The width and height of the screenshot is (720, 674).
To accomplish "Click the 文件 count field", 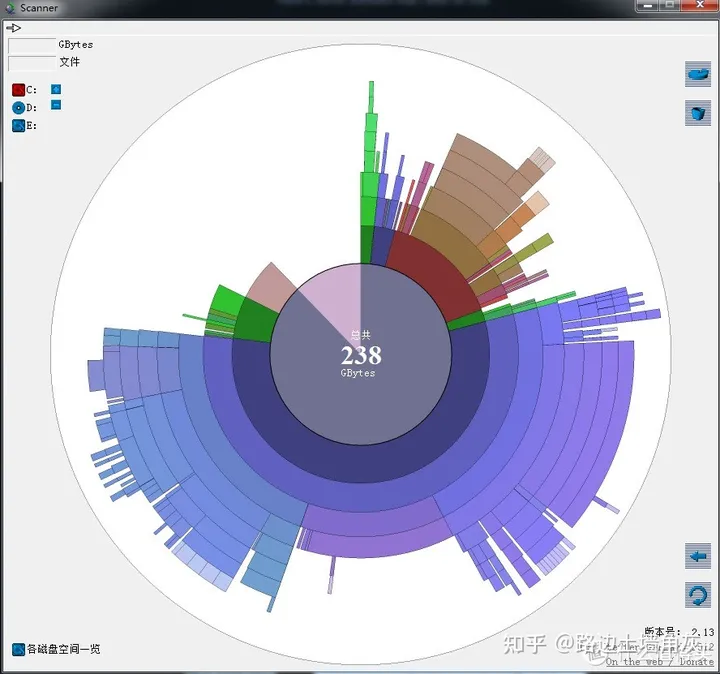I will [32, 63].
